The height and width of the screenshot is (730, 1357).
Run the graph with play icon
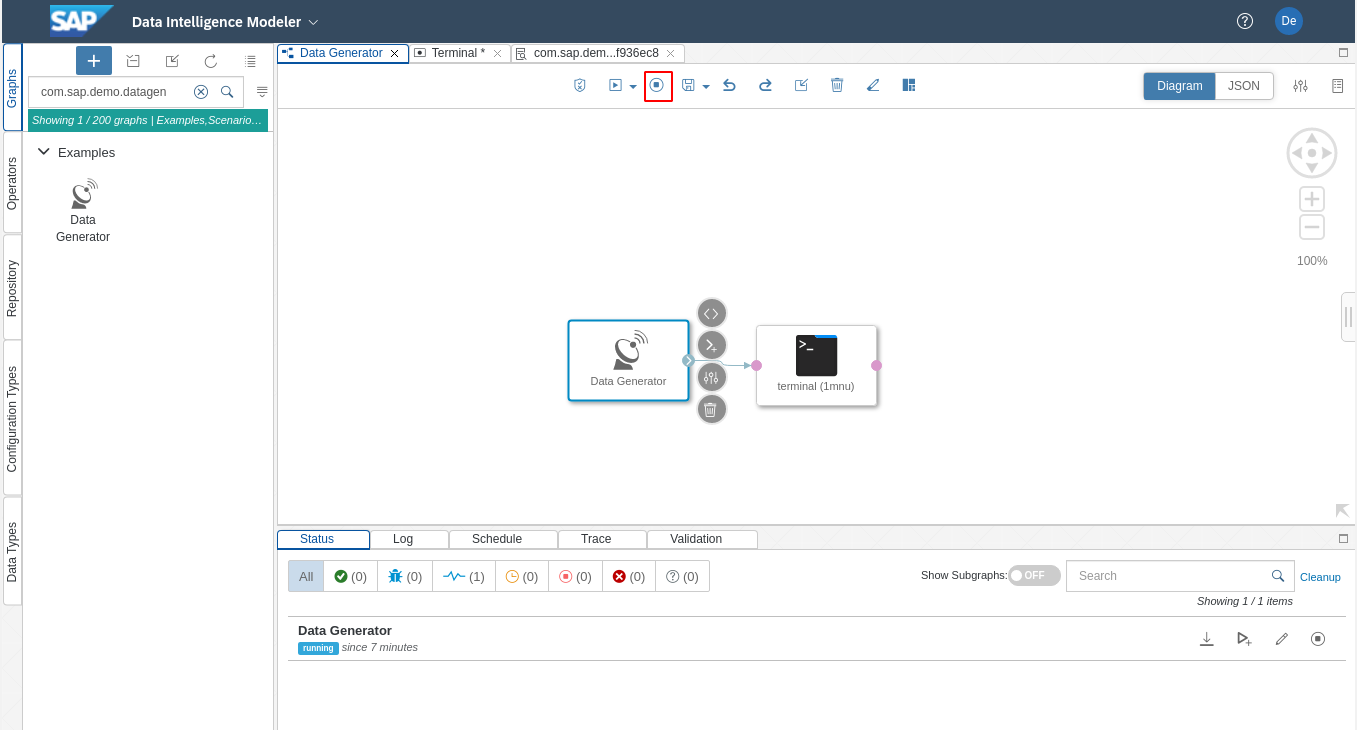(x=616, y=86)
